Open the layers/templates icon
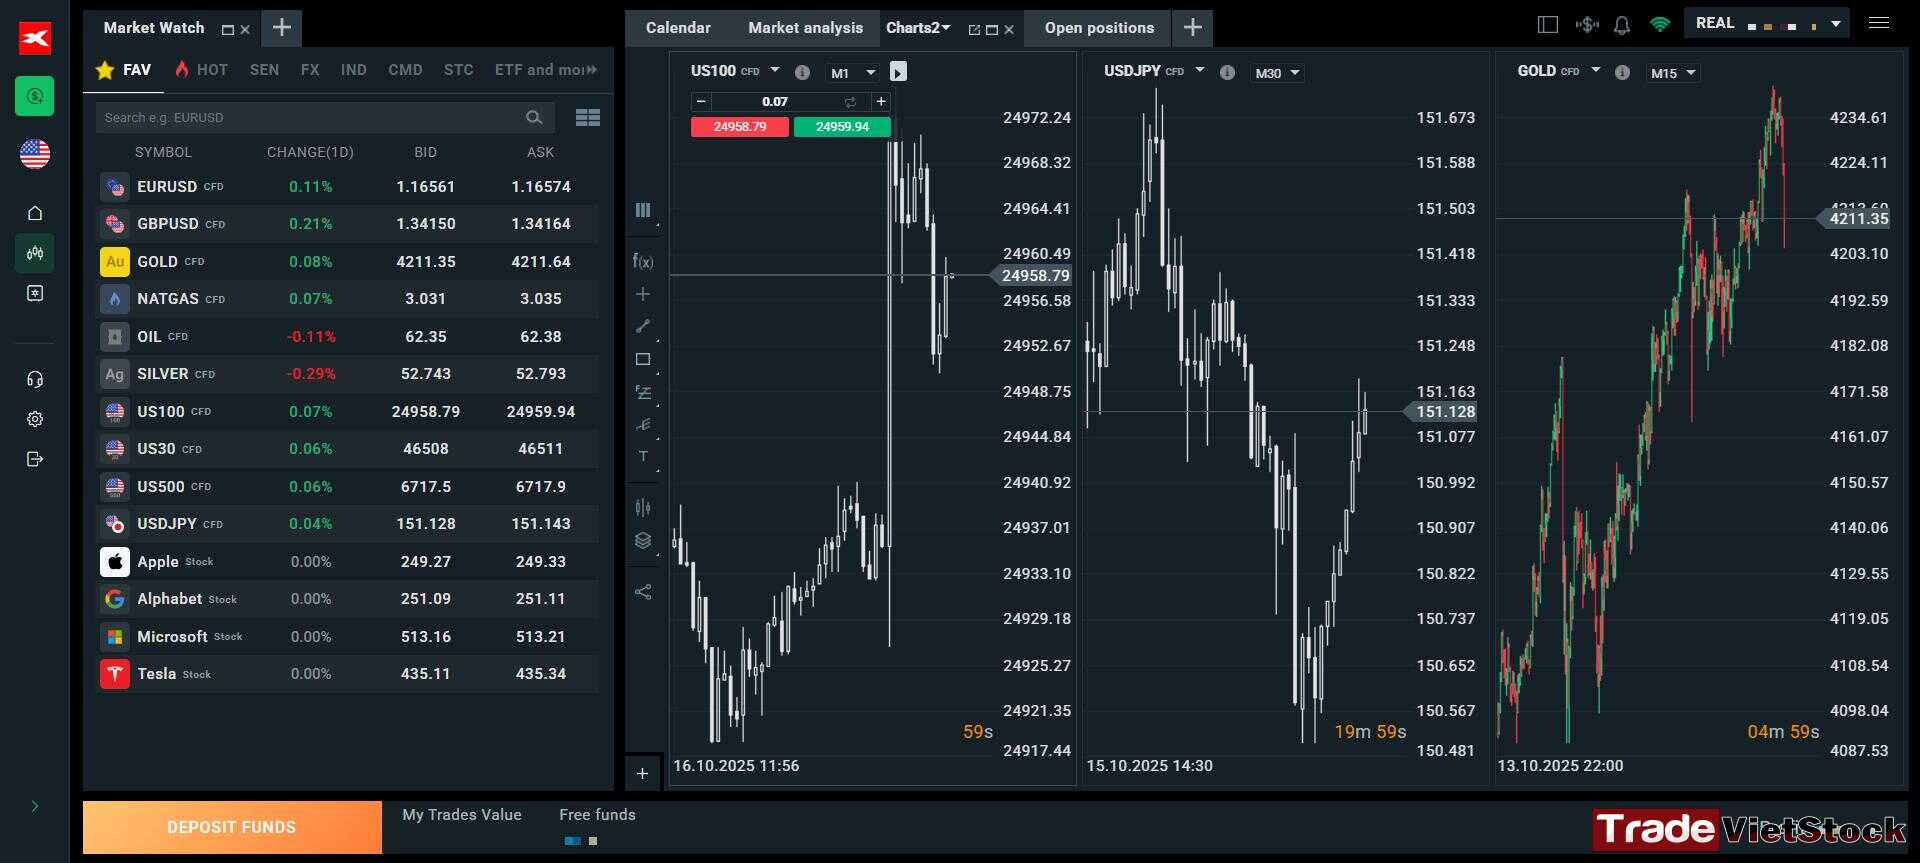Screen dimensions: 1920x863 pos(643,540)
